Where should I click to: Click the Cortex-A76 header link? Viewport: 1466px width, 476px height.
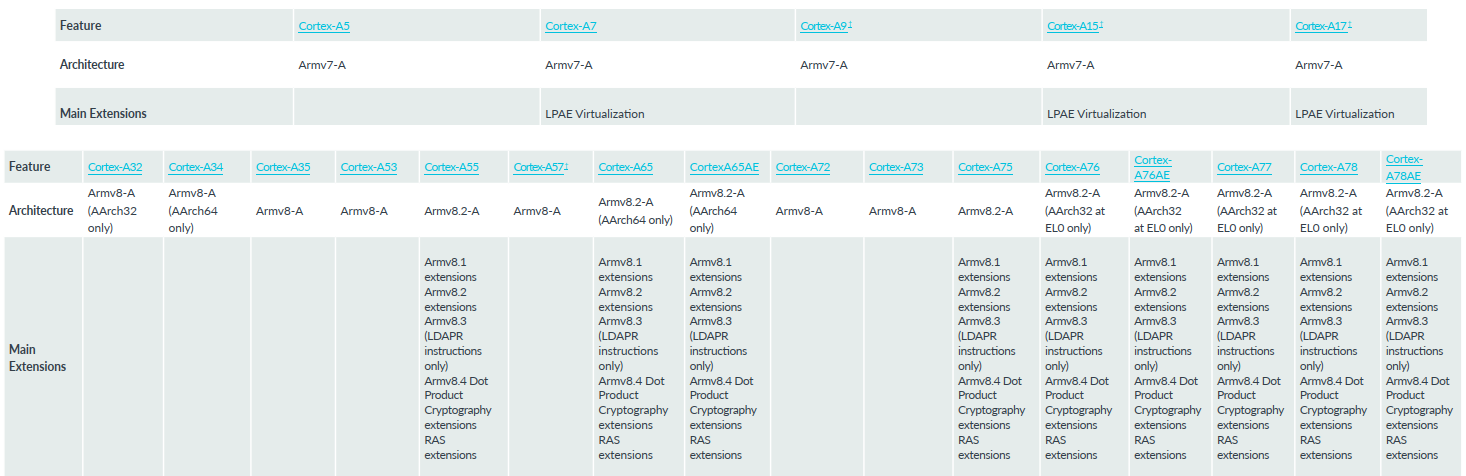(1072, 167)
